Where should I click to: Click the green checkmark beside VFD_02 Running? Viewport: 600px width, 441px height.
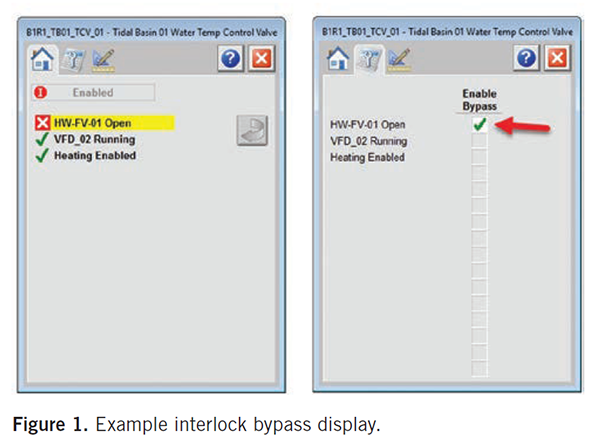click(x=41, y=140)
